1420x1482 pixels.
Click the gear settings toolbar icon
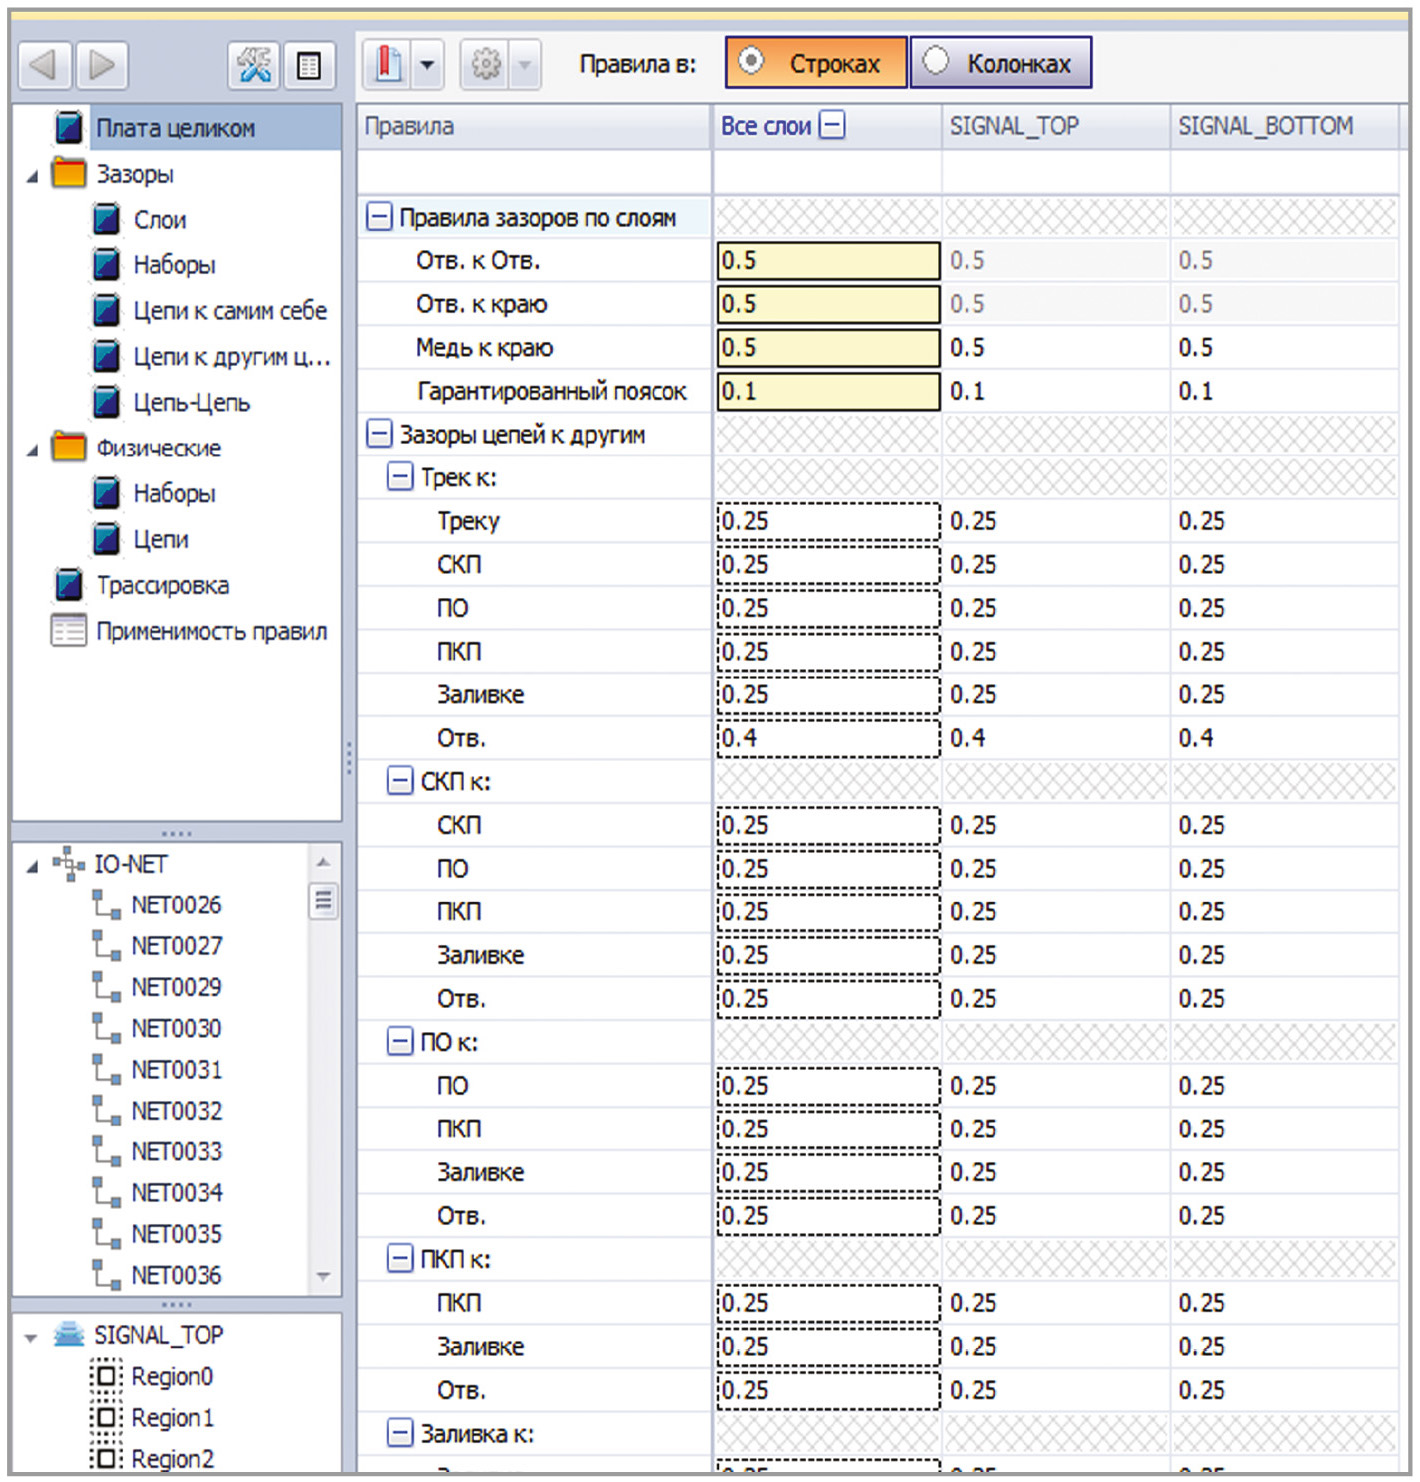[x=486, y=65]
